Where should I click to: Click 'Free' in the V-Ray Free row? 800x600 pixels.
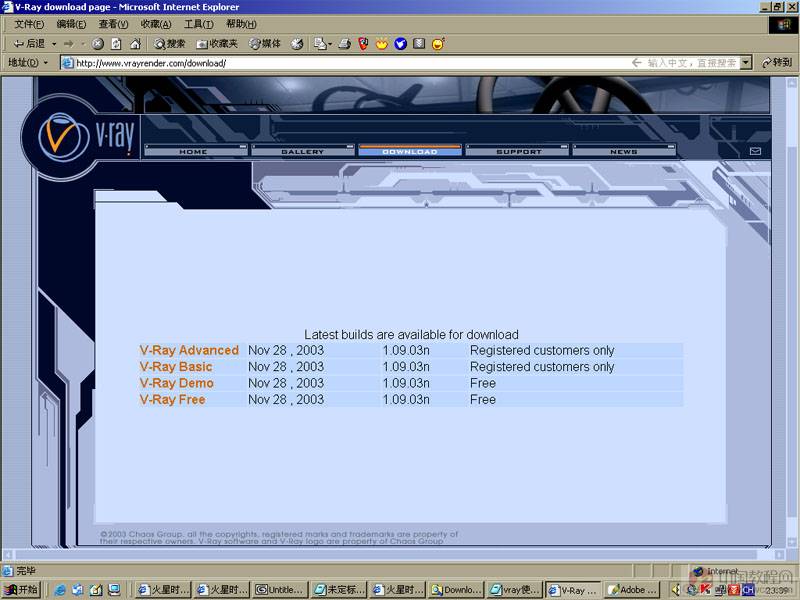coord(483,399)
